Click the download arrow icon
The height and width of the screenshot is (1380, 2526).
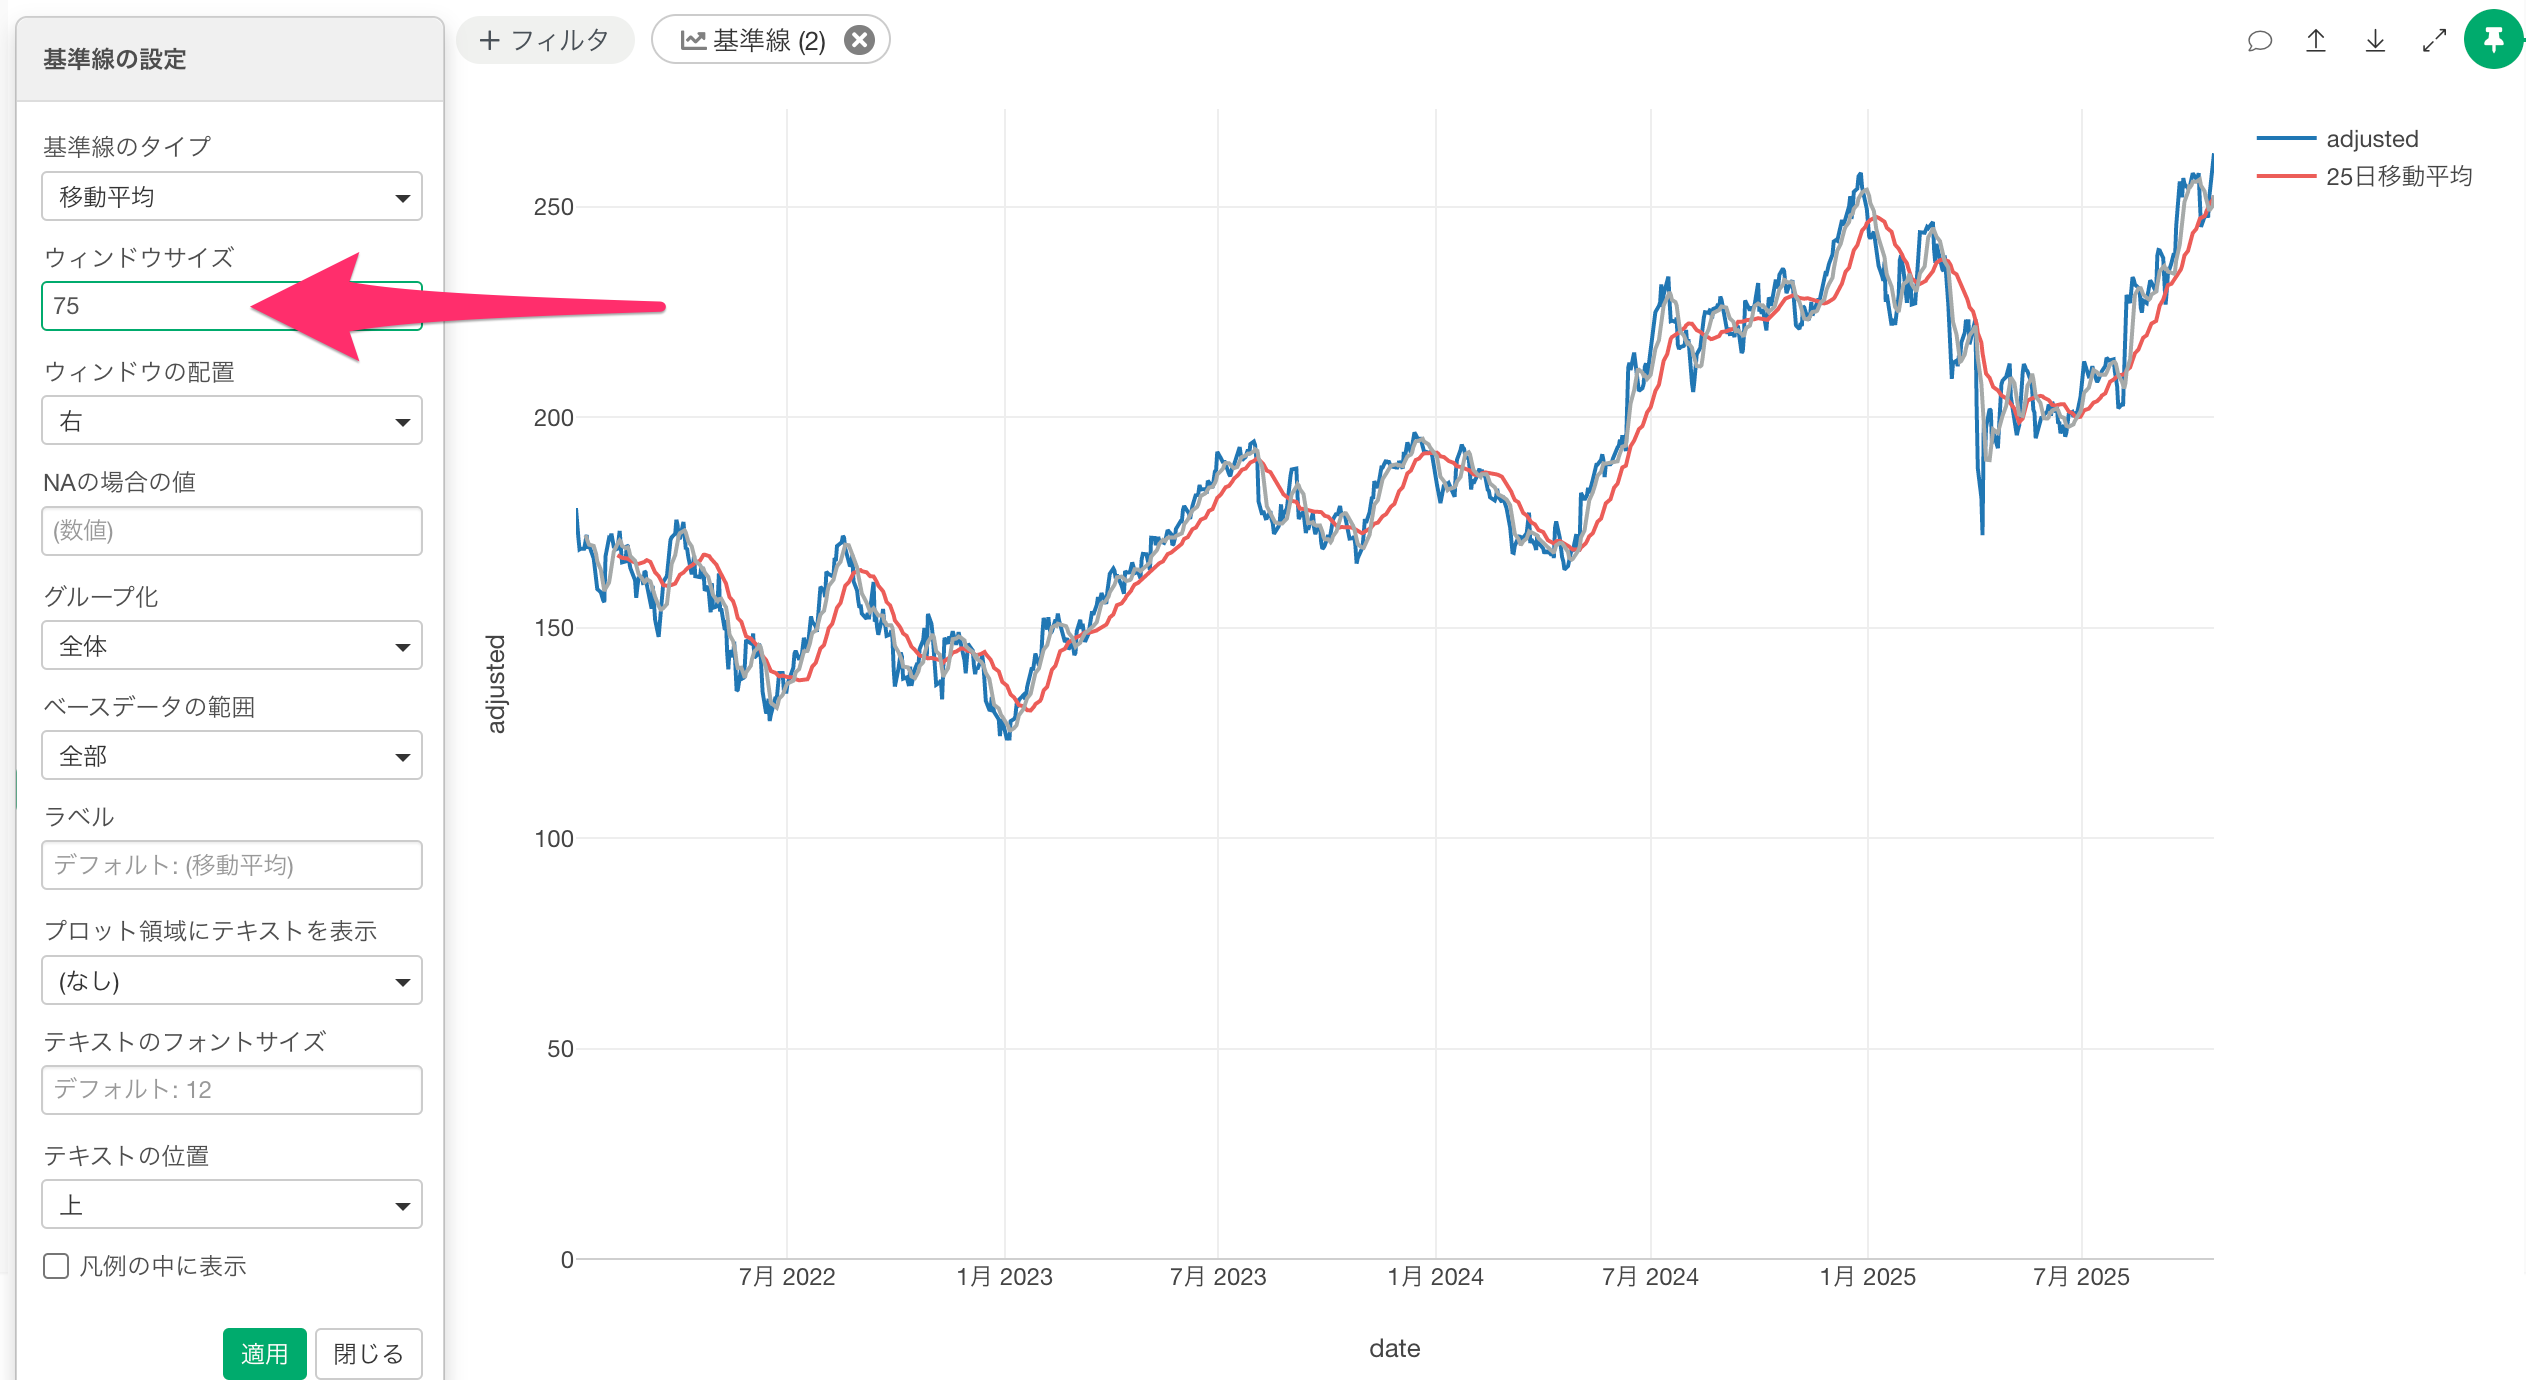[x=2375, y=41]
